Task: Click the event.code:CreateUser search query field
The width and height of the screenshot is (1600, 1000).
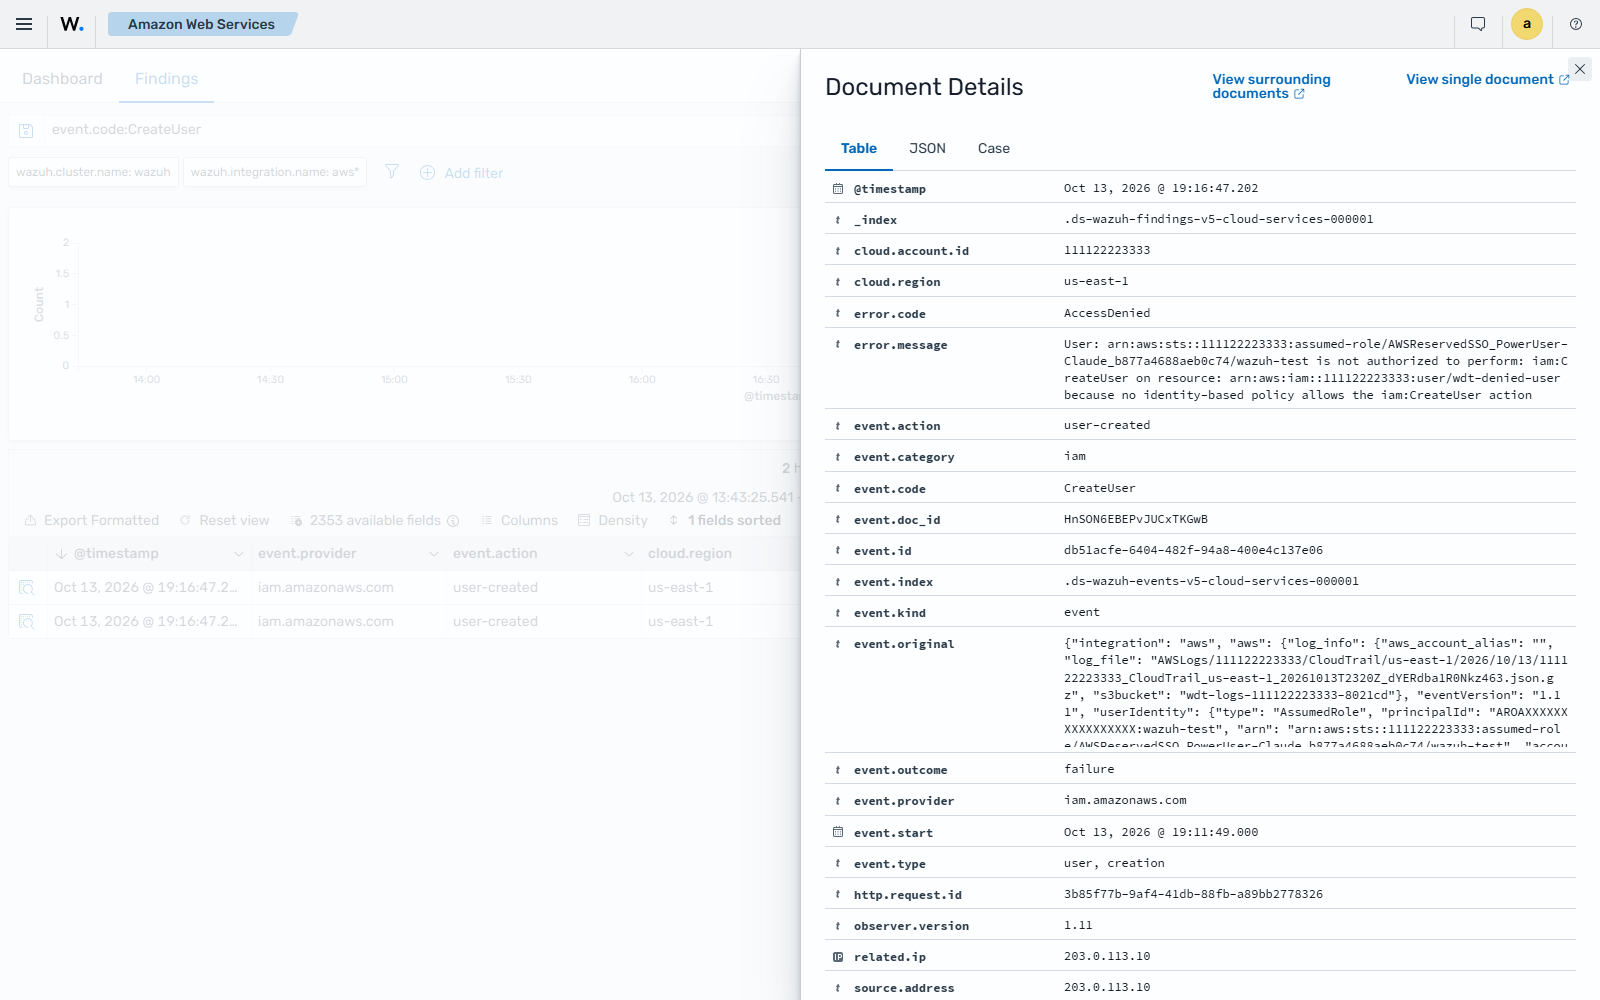Action: point(420,130)
